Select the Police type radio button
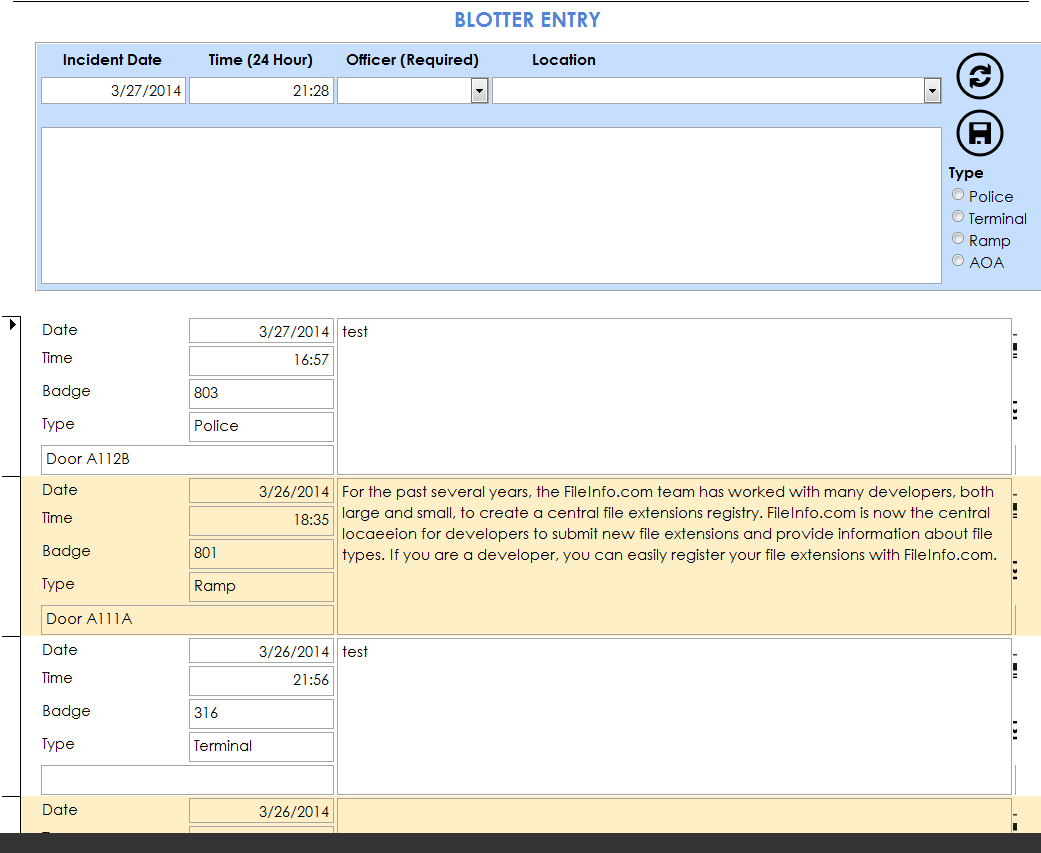Viewport: 1041px width, 853px height. pos(957,194)
